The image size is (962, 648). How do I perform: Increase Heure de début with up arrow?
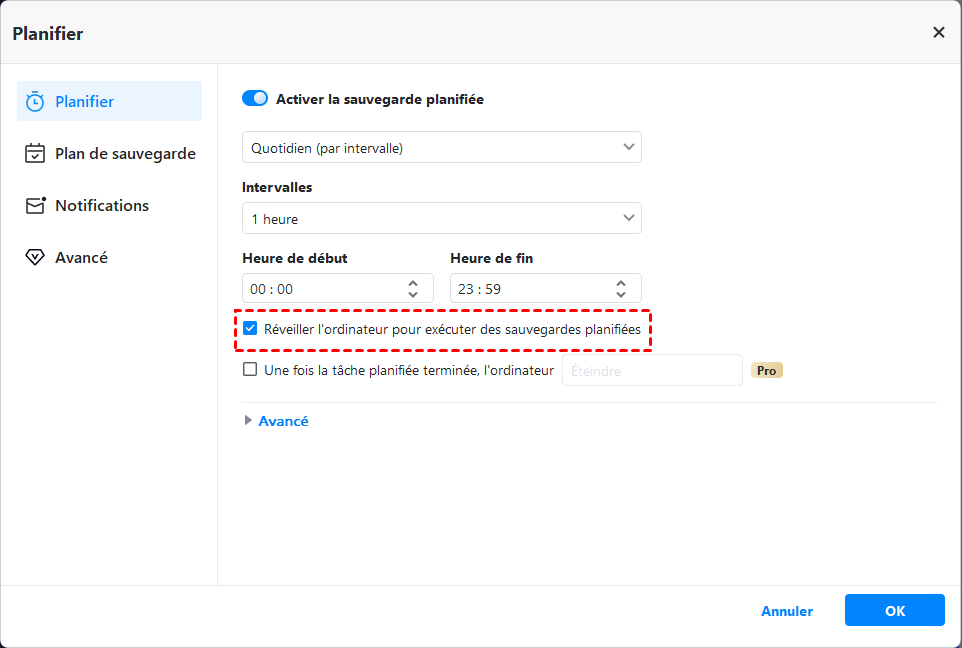pyautogui.click(x=413, y=283)
